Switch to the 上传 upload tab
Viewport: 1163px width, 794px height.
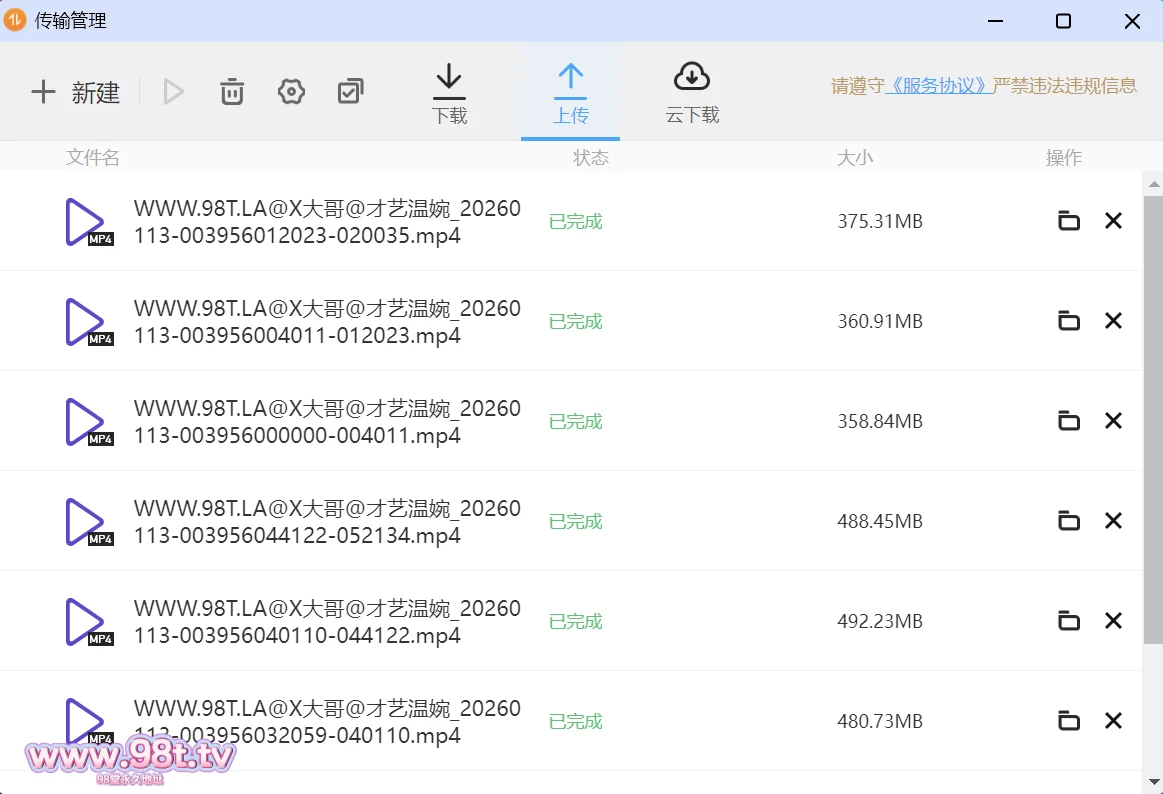[571, 92]
